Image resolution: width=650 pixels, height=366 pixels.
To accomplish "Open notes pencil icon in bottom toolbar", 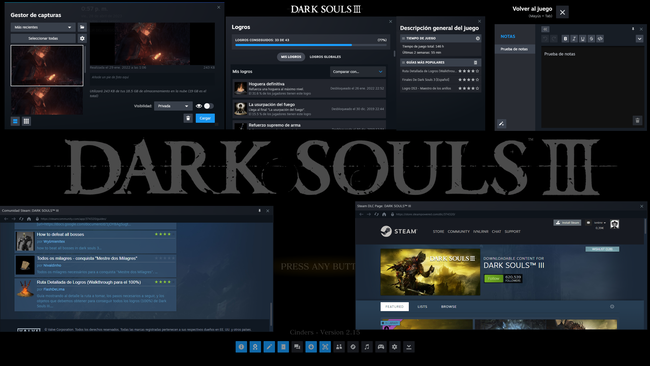I will point(269,347).
